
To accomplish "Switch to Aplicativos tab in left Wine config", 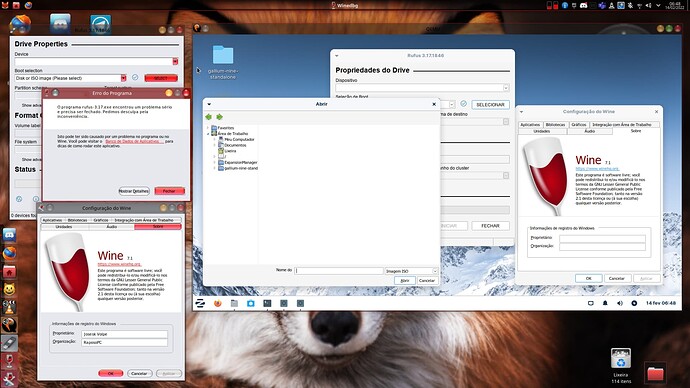I will (x=52, y=220).
